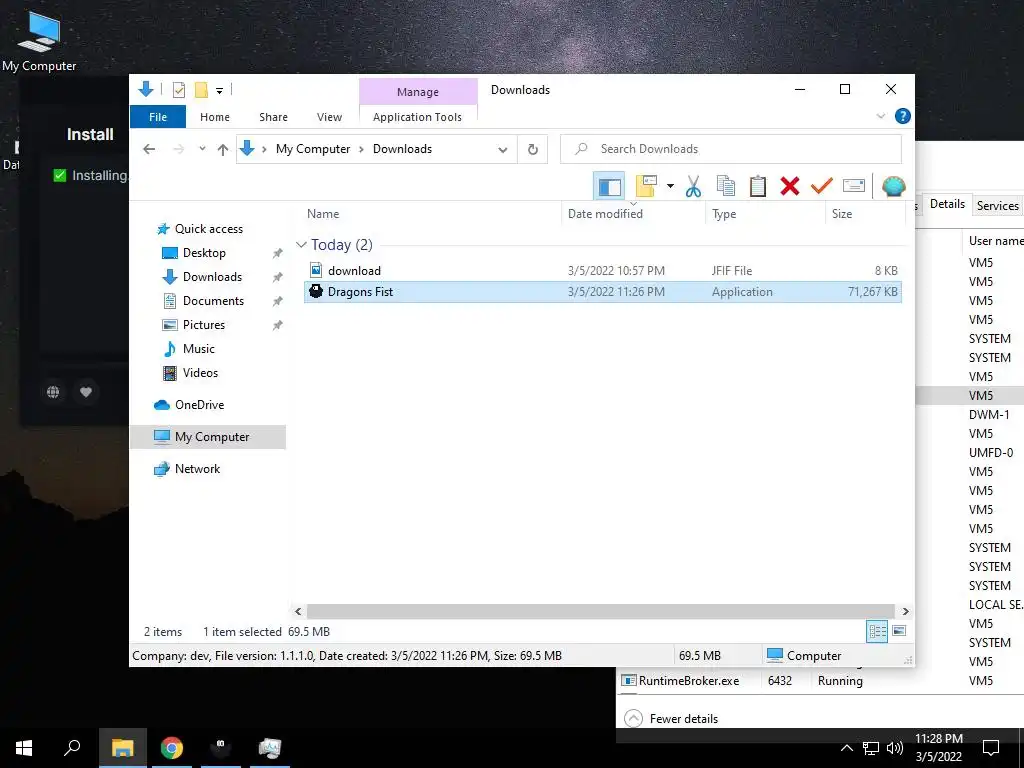Click the New folder icon in the Quick Access Toolbar
Viewport: 1024px width, 768px height.
201,90
